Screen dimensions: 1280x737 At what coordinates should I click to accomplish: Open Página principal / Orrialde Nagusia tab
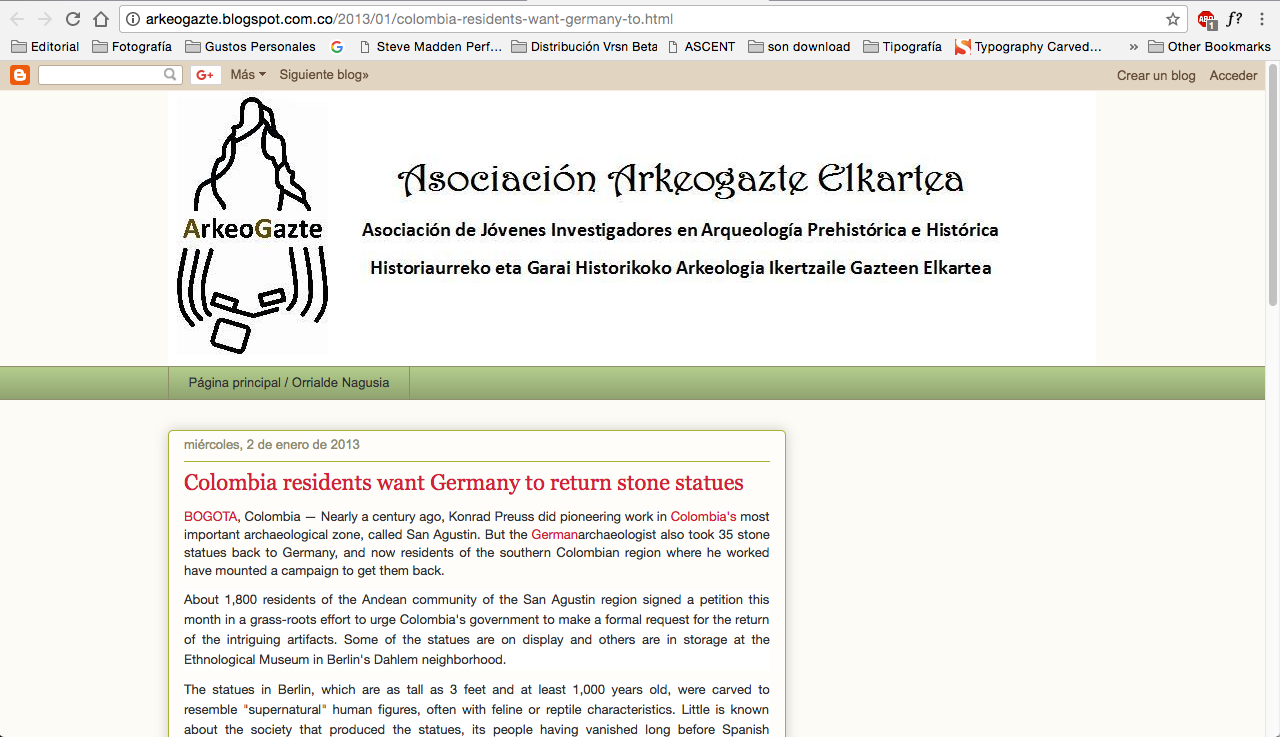click(x=289, y=383)
